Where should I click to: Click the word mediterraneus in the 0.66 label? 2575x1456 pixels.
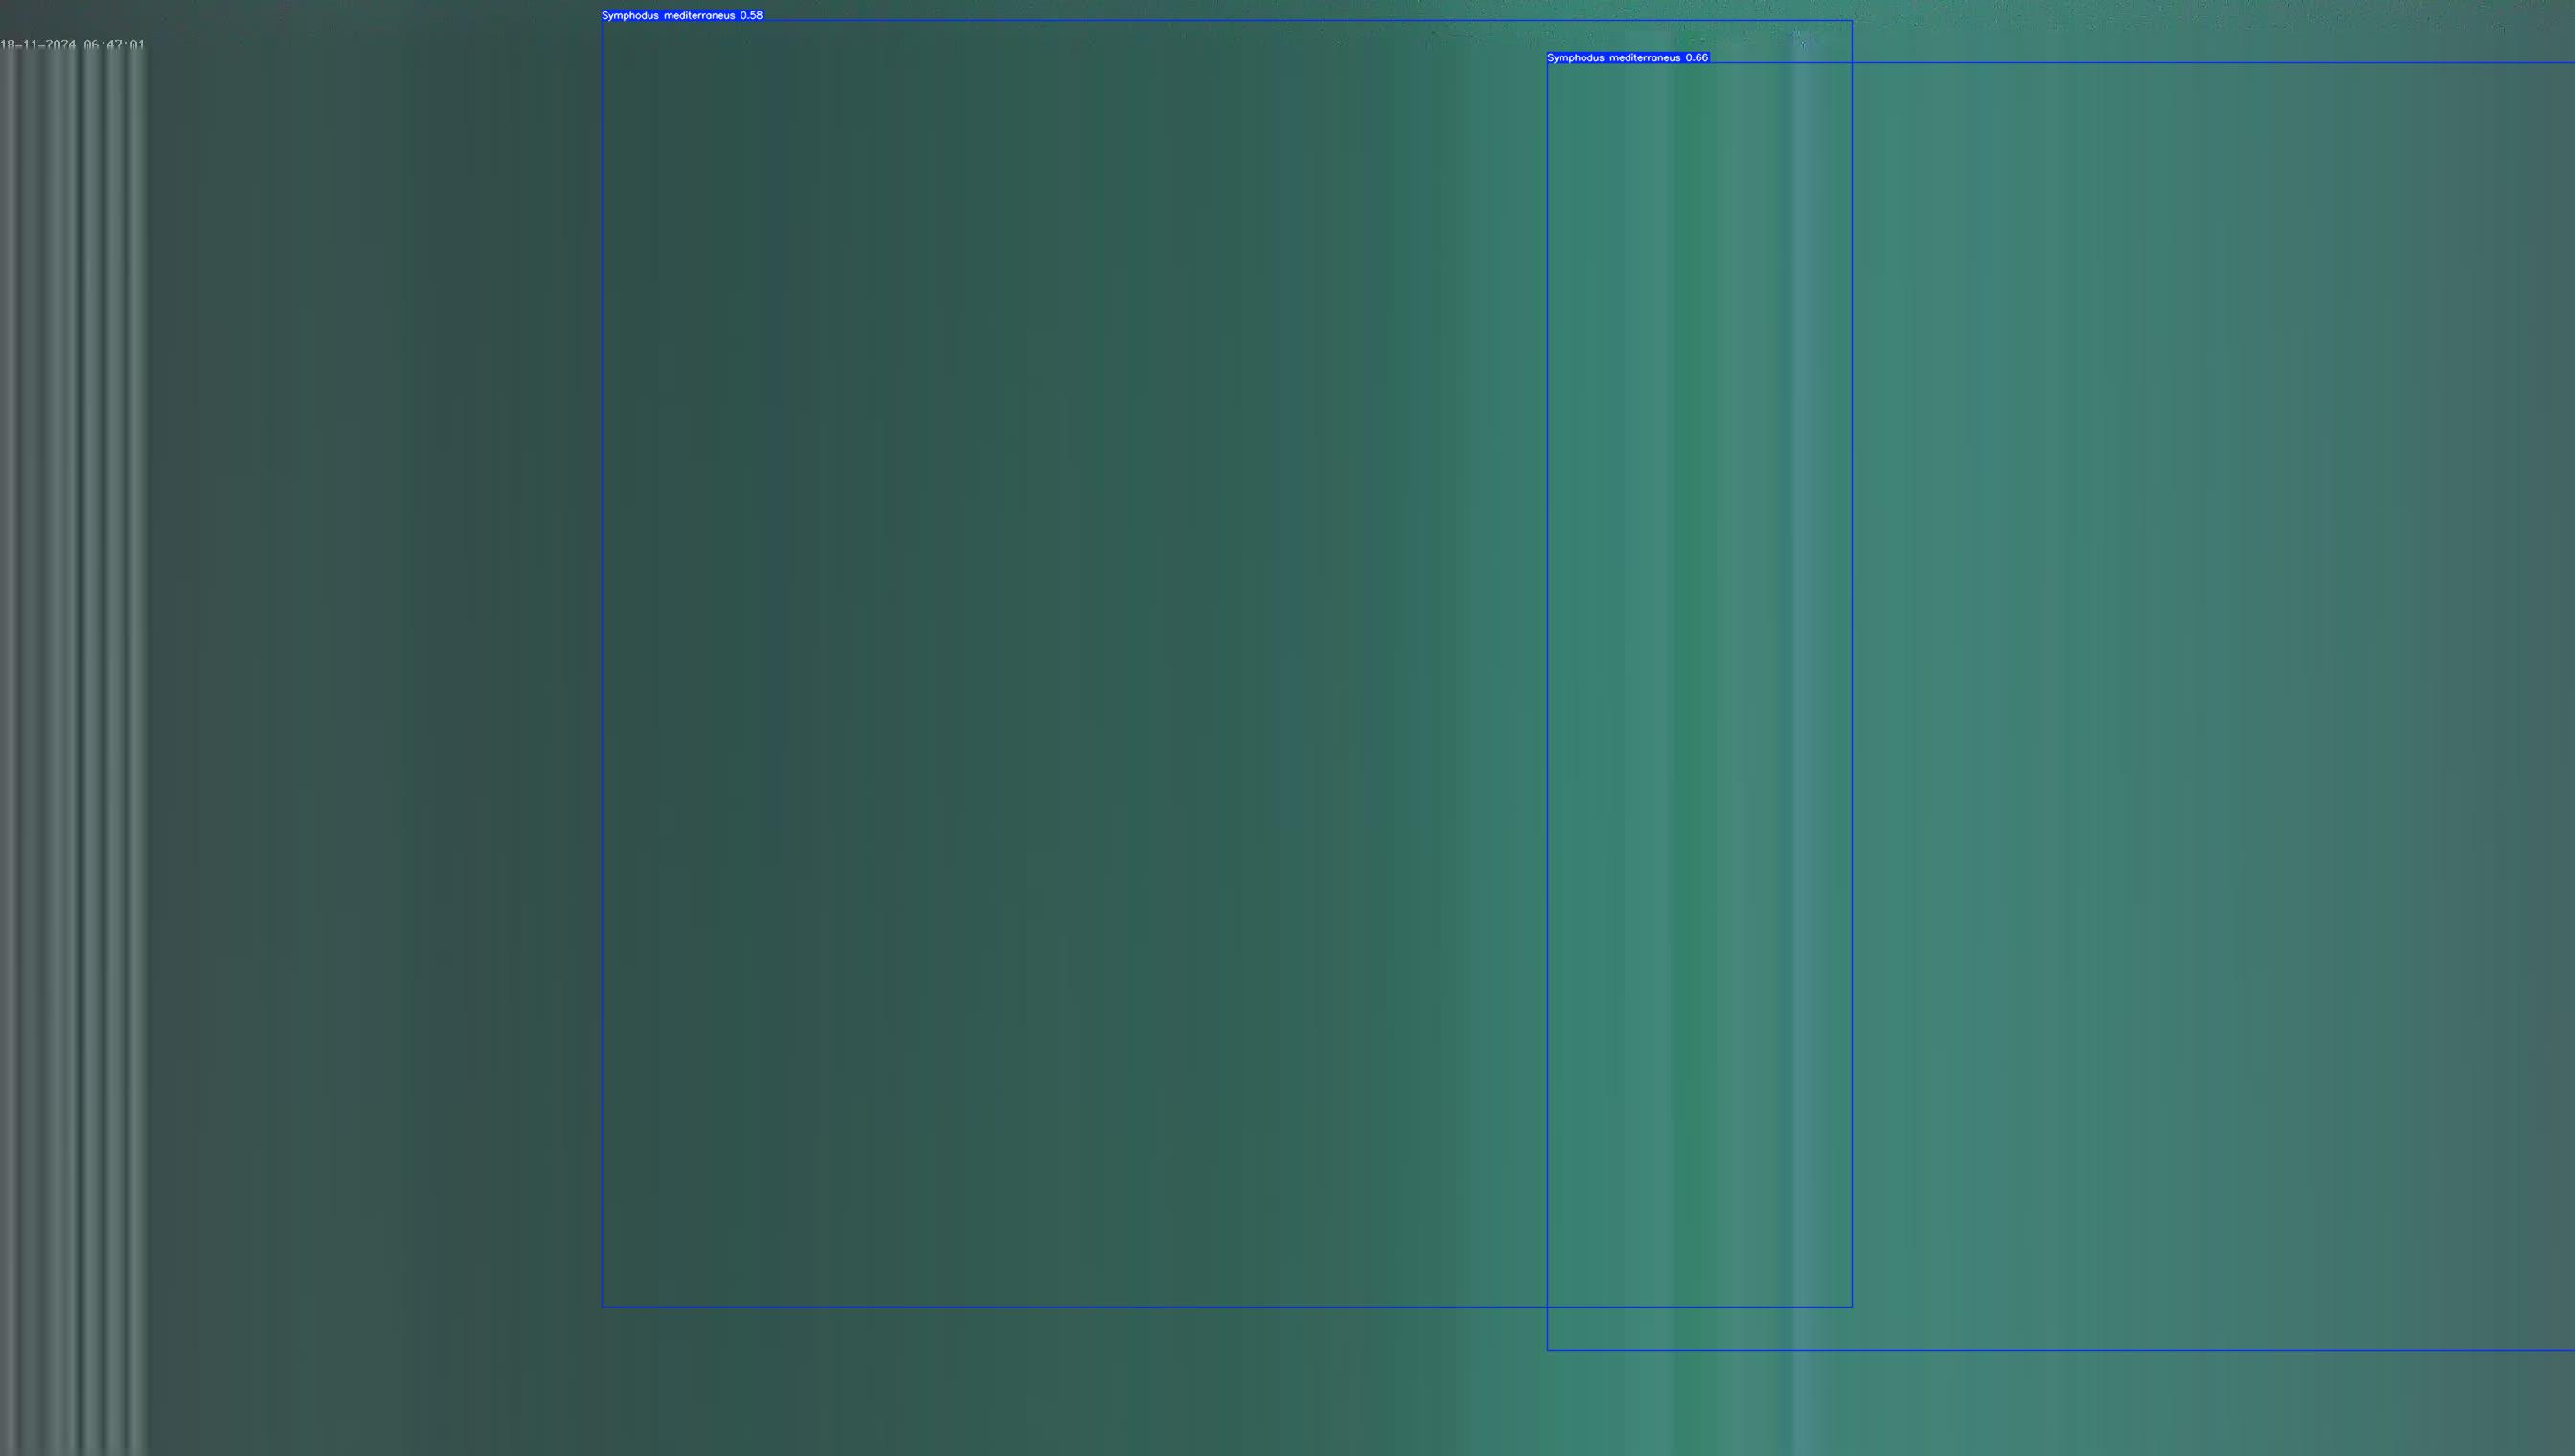tap(1644, 58)
